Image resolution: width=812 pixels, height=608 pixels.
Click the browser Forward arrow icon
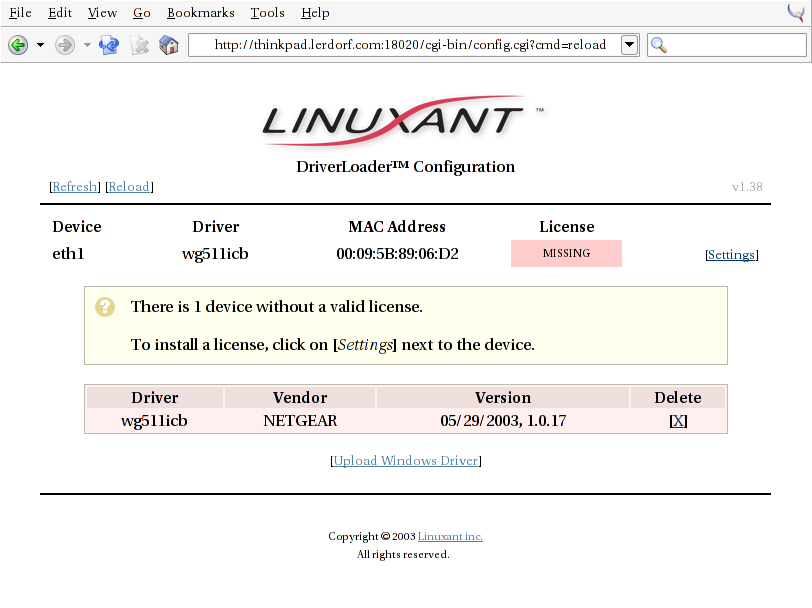pos(65,45)
